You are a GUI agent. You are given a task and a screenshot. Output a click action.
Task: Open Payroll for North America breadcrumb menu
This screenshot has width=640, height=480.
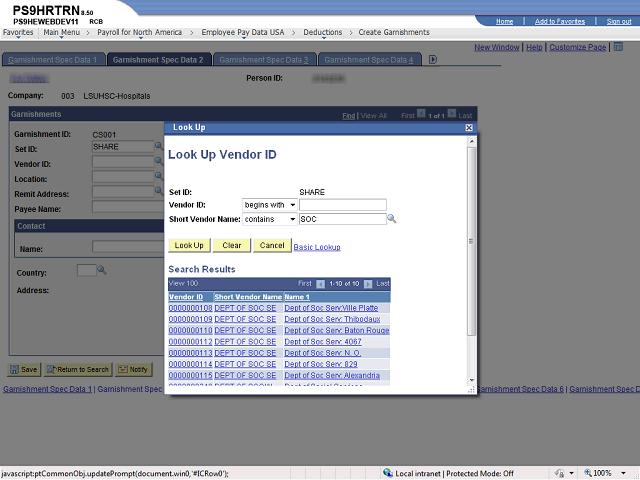(140, 32)
